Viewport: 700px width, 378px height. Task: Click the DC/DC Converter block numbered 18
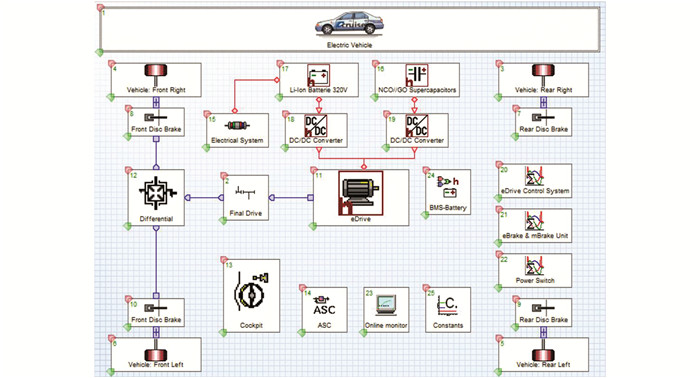tap(316, 130)
